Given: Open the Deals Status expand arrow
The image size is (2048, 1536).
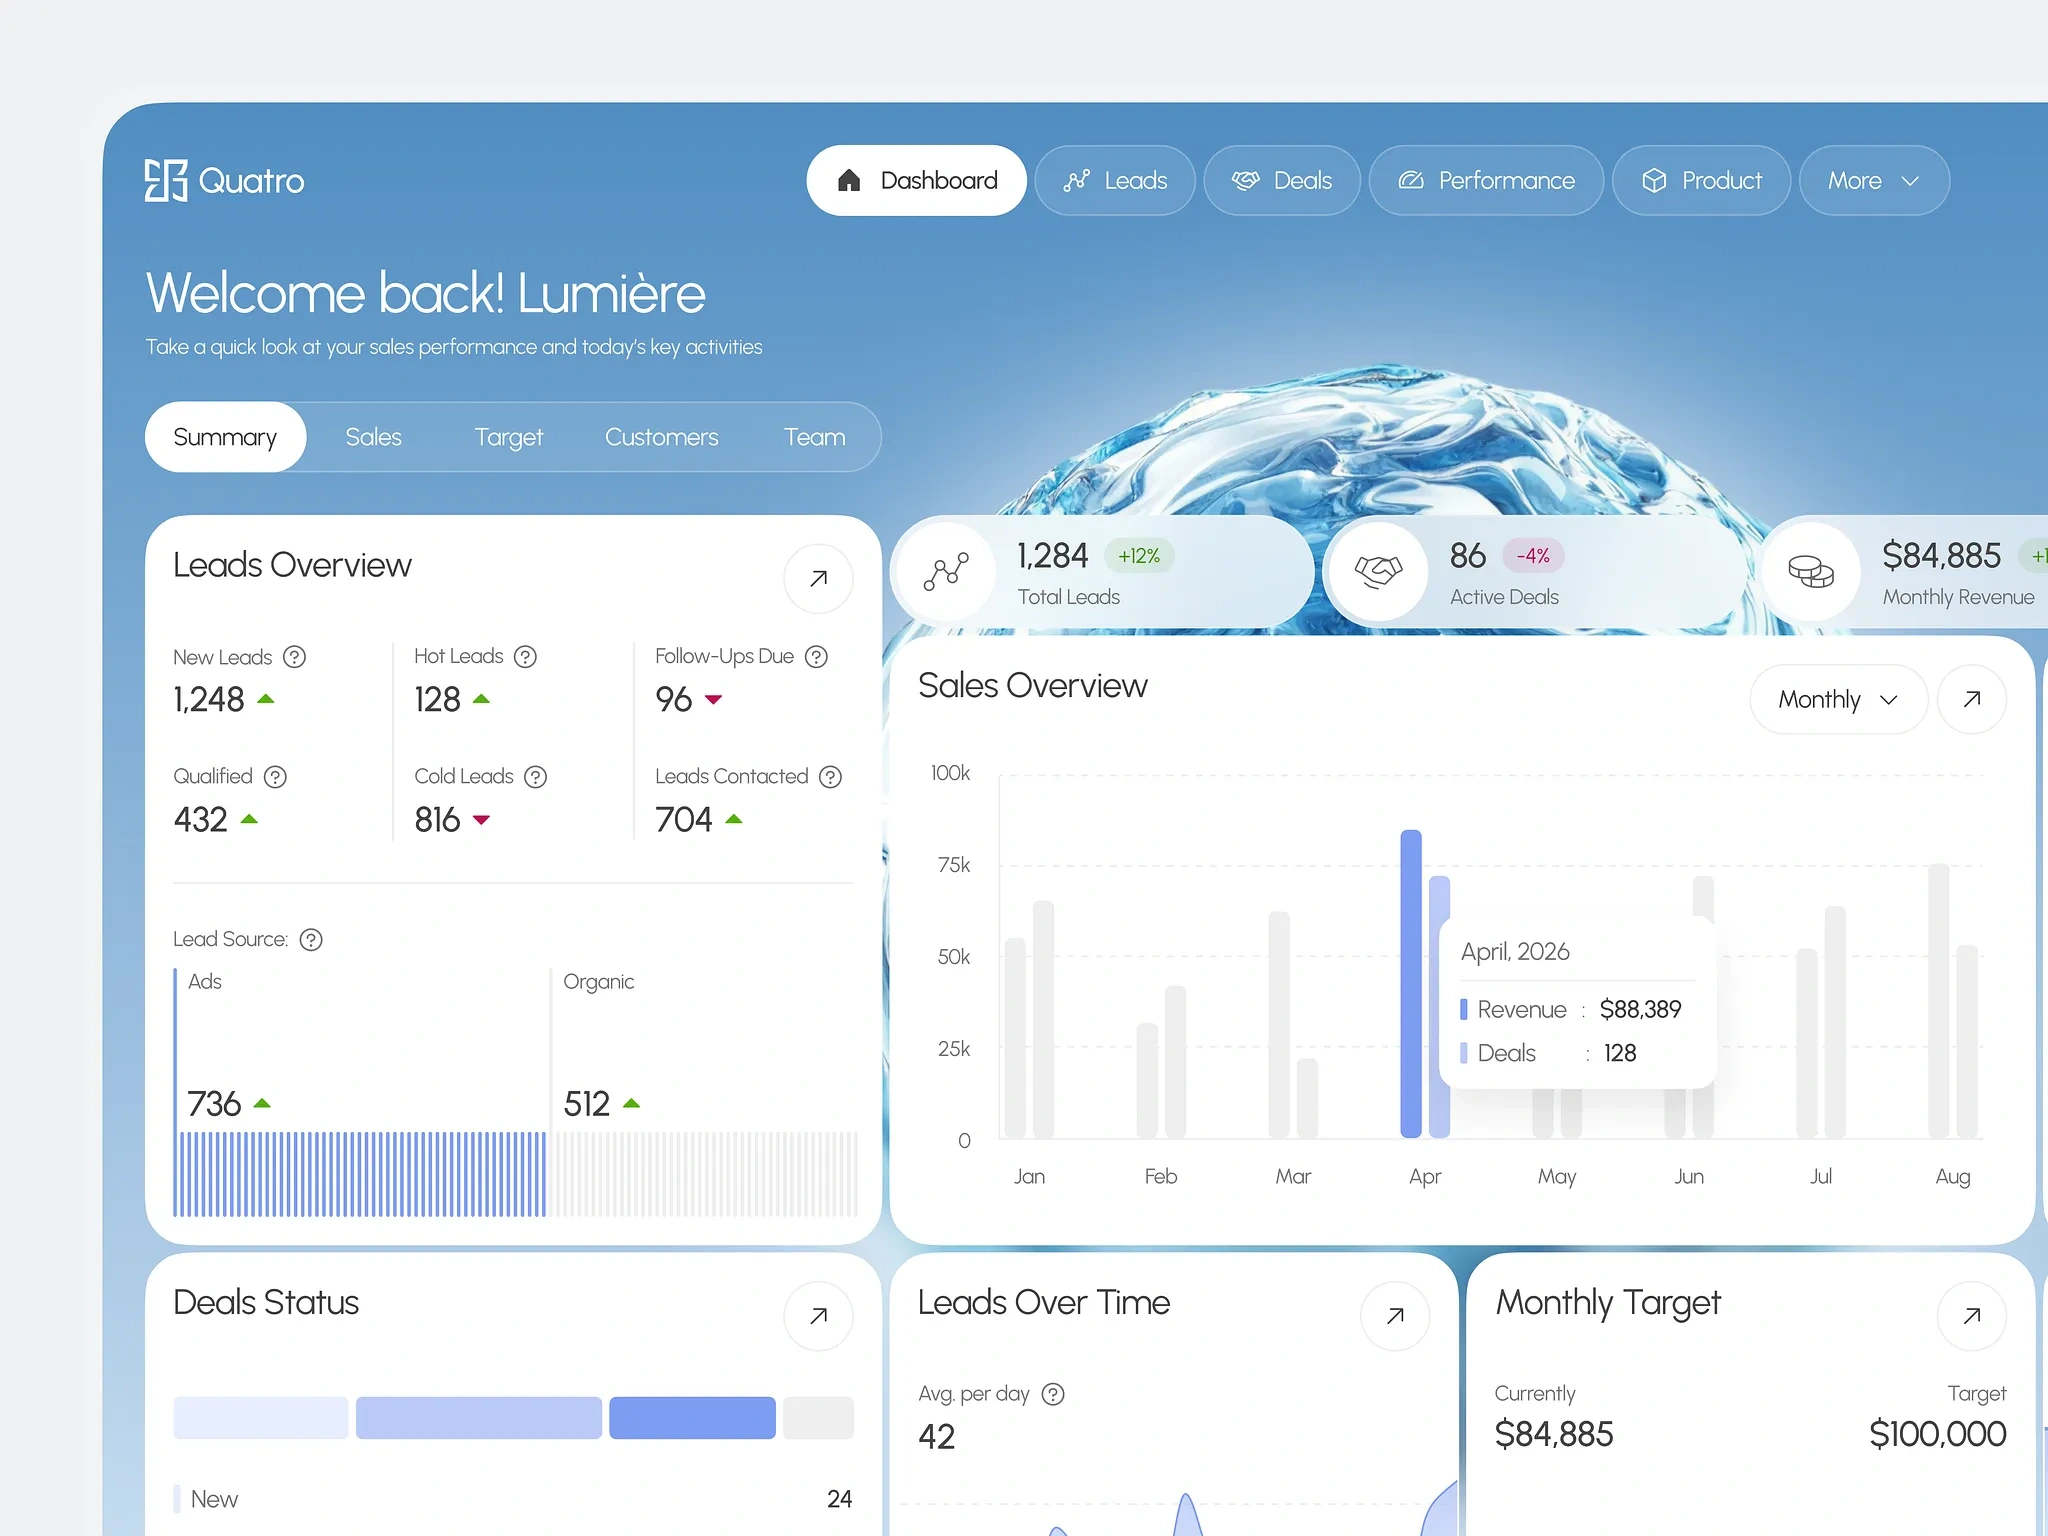Looking at the screenshot, I should click(x=818, y=1316).
